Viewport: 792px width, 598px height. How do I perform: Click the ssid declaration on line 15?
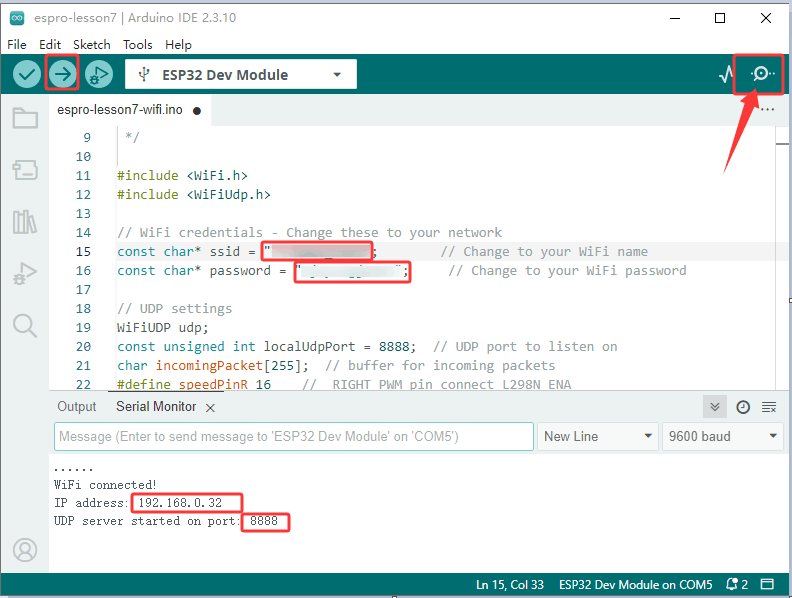248,252
